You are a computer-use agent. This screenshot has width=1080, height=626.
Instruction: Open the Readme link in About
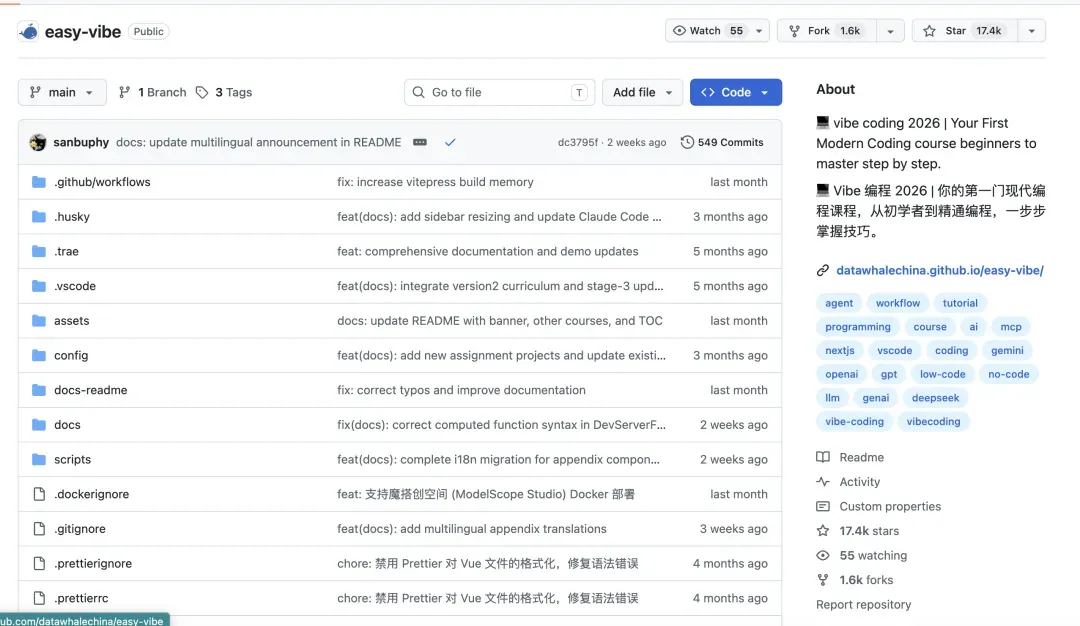click(x=861, y=457)
